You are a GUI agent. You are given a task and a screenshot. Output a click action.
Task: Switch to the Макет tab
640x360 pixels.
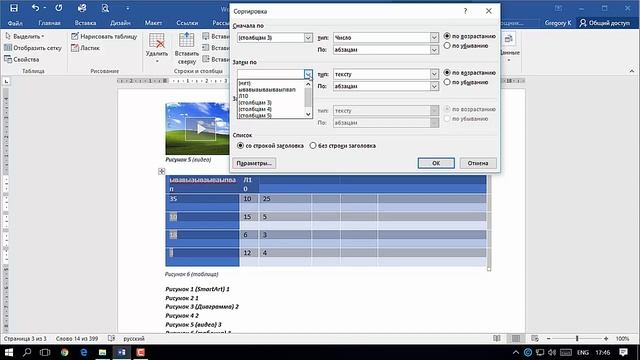pos(153,23)
